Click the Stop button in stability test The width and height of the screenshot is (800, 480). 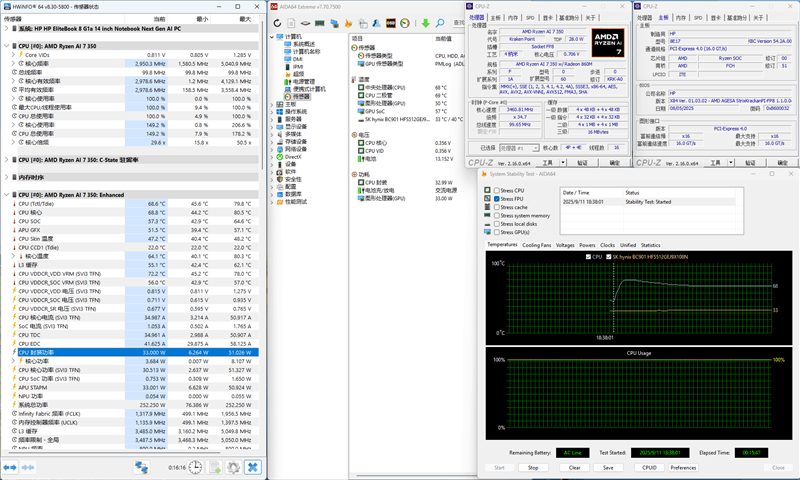pos(533,467)
